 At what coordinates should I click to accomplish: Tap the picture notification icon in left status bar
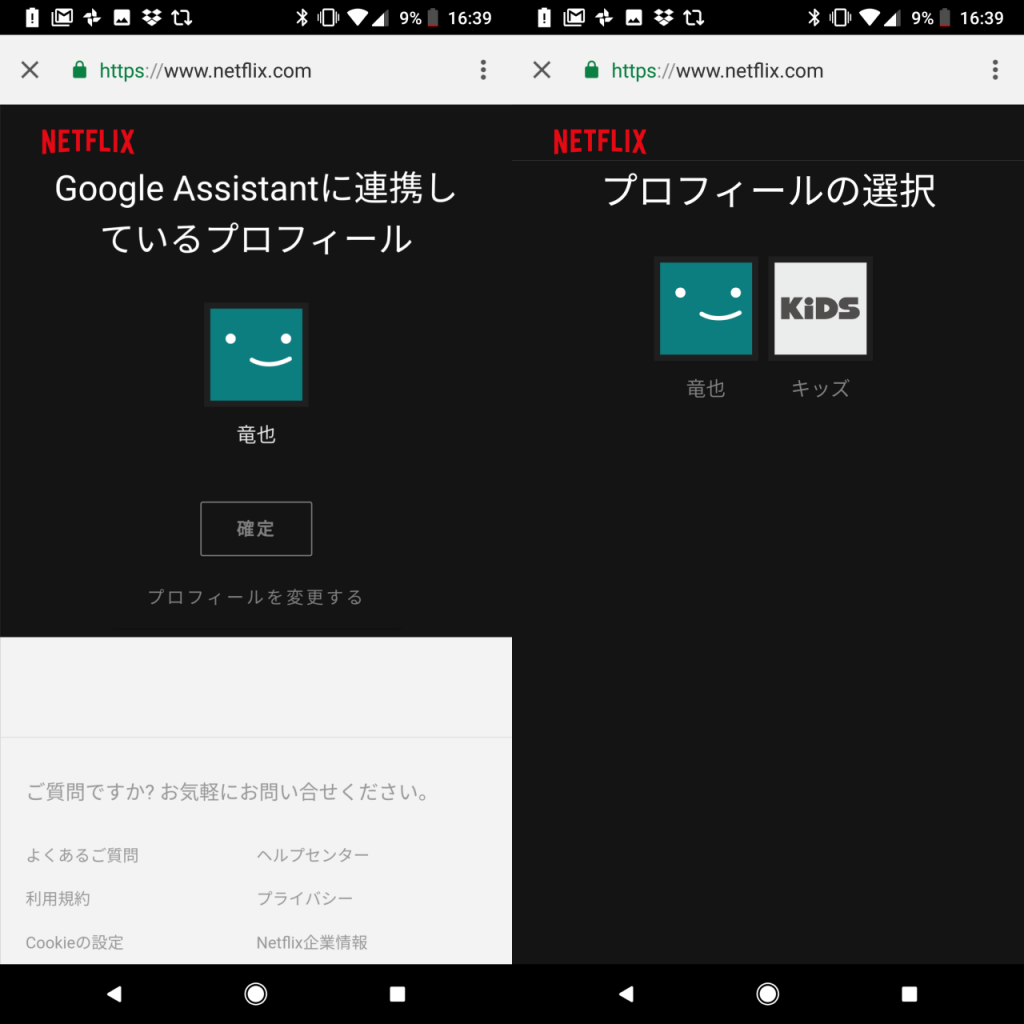pos(122,17)
